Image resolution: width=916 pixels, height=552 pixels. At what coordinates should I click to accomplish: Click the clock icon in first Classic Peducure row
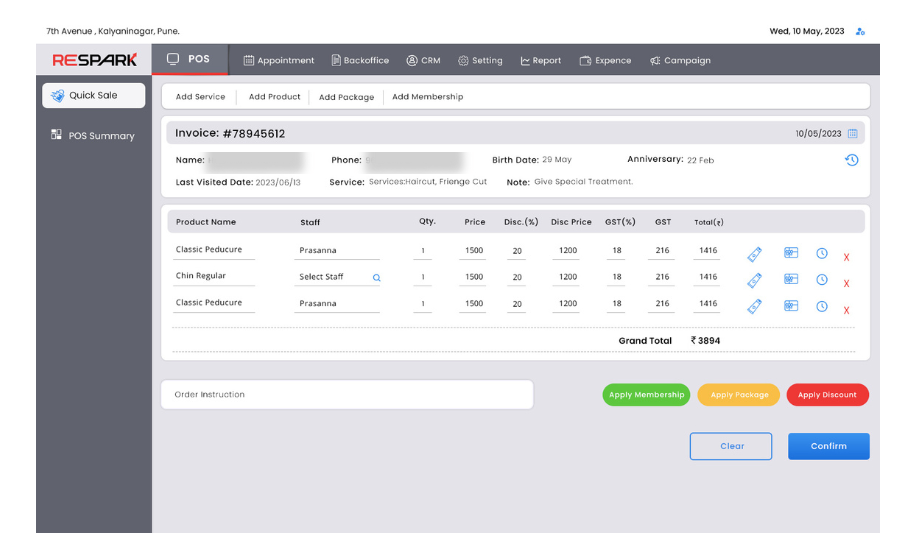[x=821, y=254]
